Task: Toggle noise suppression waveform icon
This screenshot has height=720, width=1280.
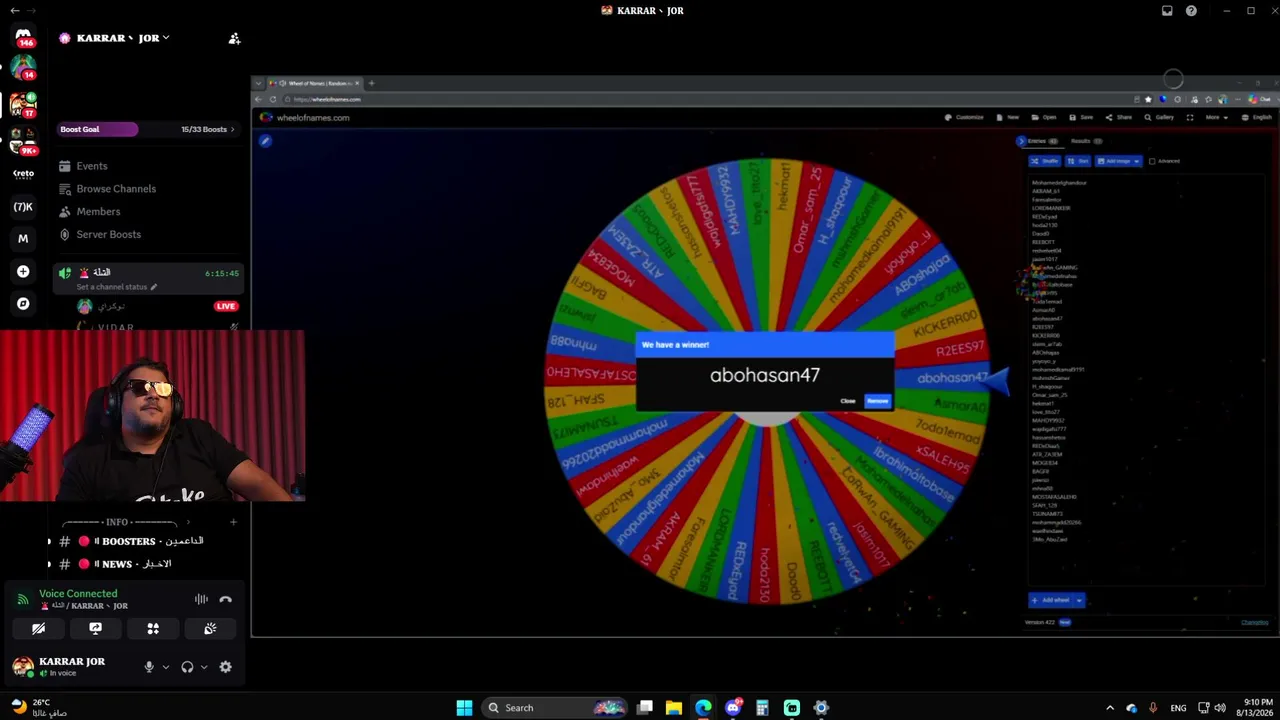Action: pyautogui.click(x=202, y=599)
